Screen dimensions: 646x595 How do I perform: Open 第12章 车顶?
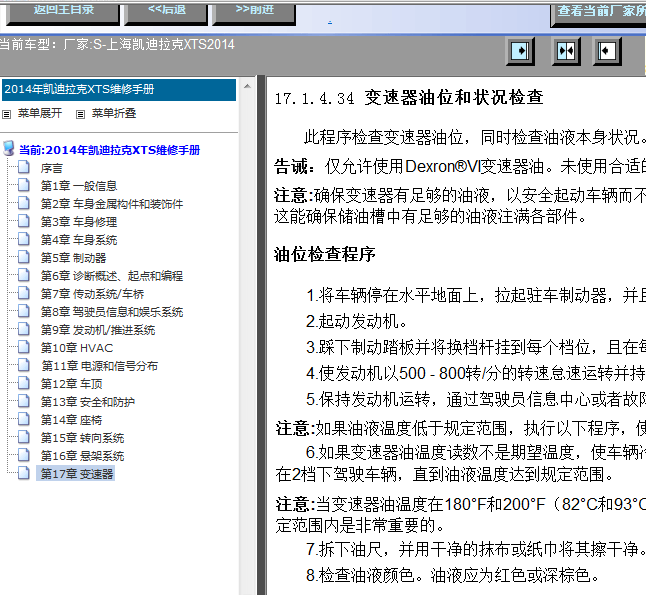(71, 384)
